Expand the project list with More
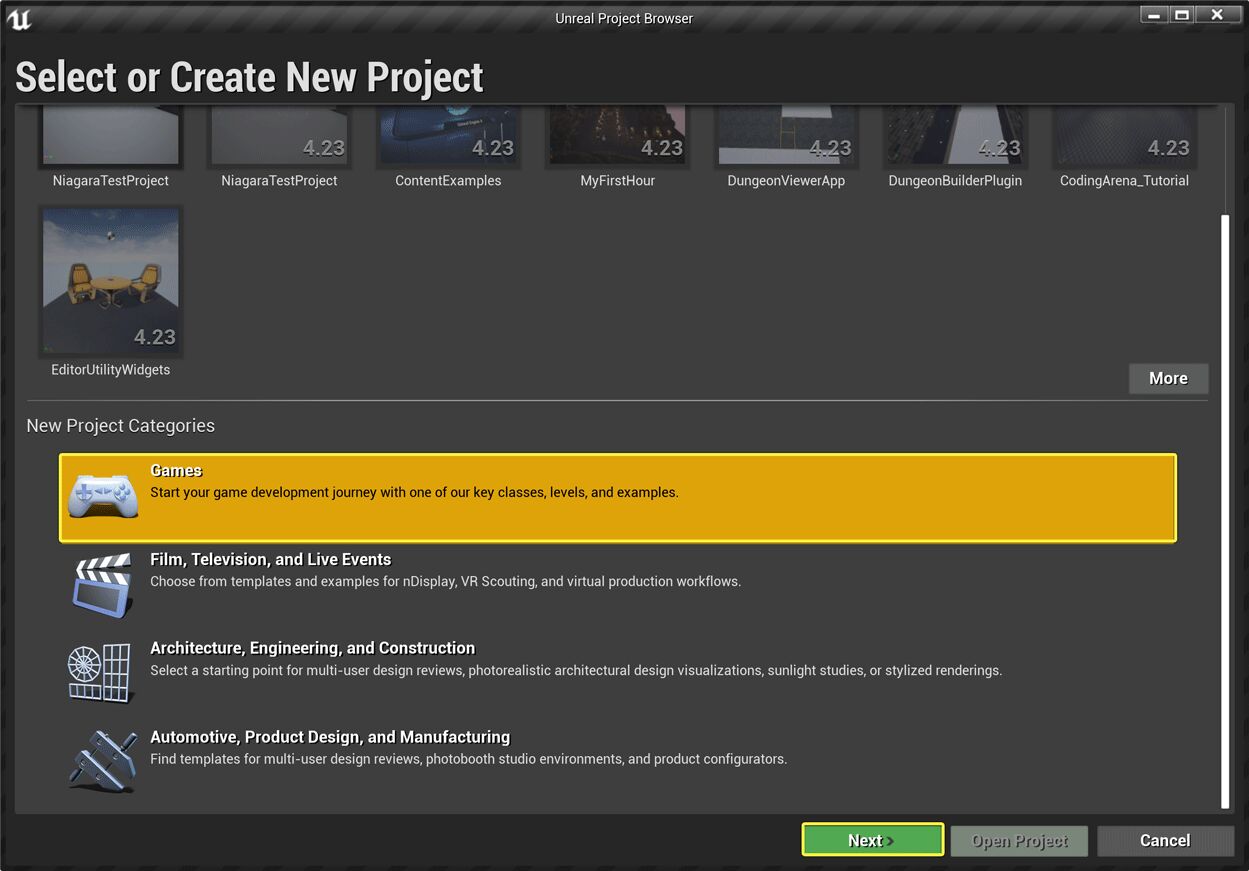The image size is (1249, 871). point(1168,378)
